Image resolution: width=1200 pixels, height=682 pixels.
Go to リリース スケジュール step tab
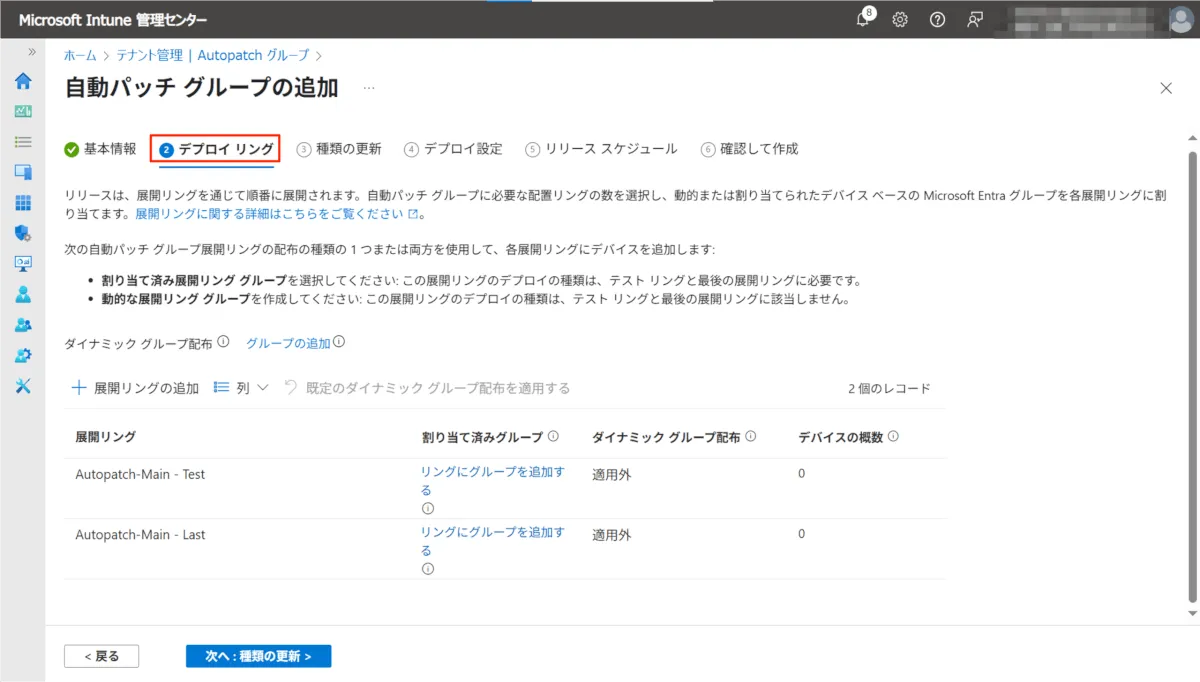(601, 149)
